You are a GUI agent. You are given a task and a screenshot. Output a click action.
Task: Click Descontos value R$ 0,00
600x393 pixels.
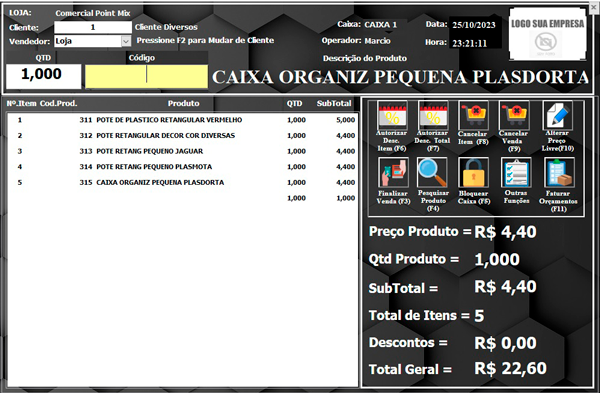coord(505,343)
